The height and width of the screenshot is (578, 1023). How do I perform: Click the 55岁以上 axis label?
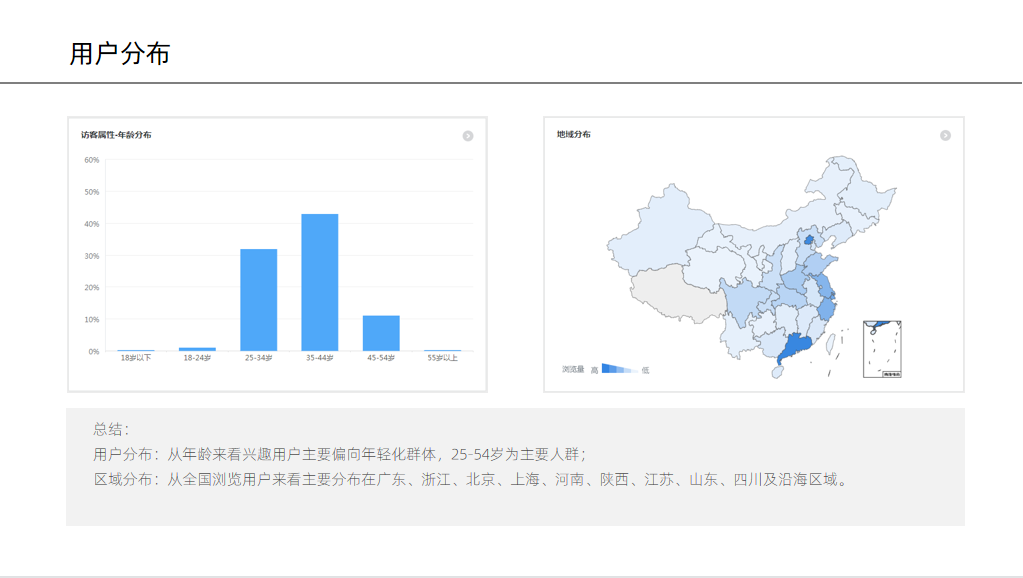[x=442, y=358]
